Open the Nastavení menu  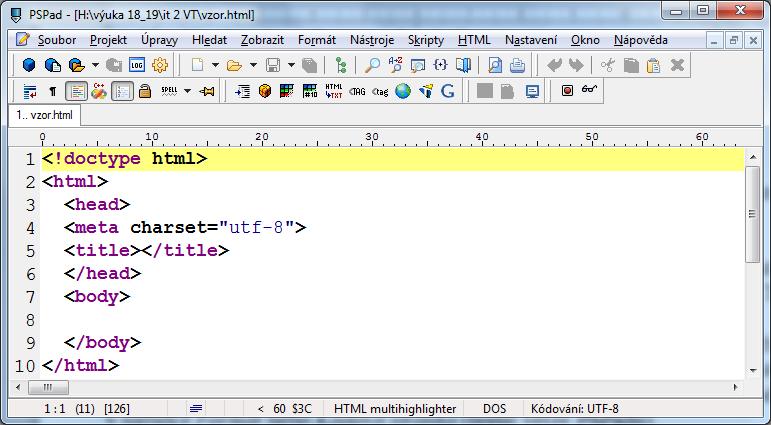(x=531, y=40)
